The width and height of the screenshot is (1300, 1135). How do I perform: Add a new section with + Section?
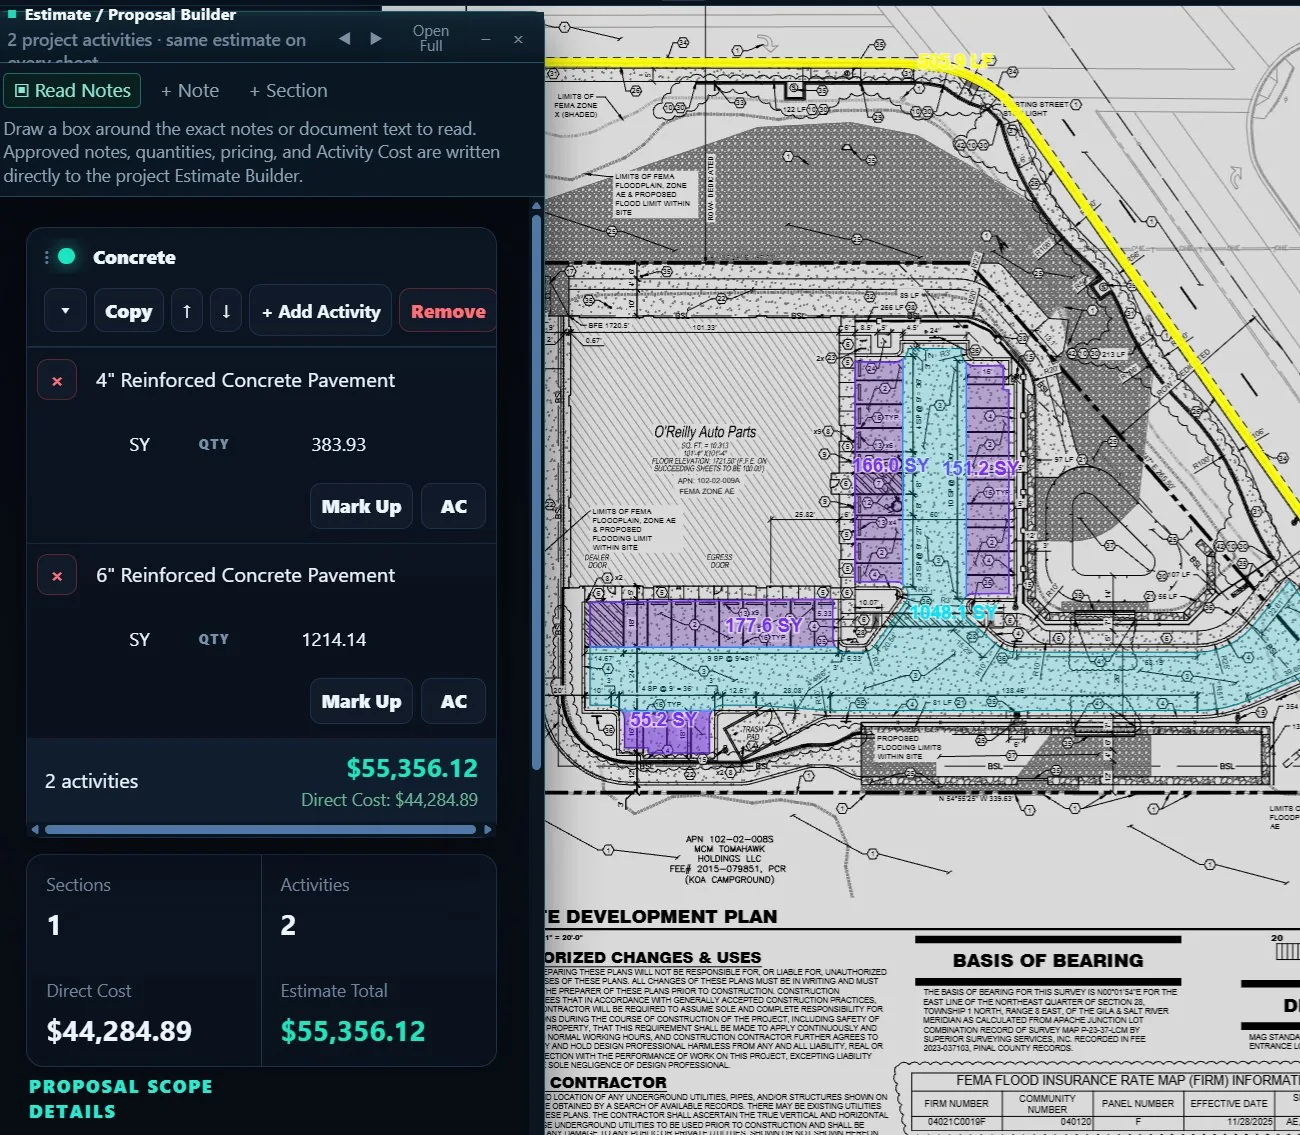point(288,90)
